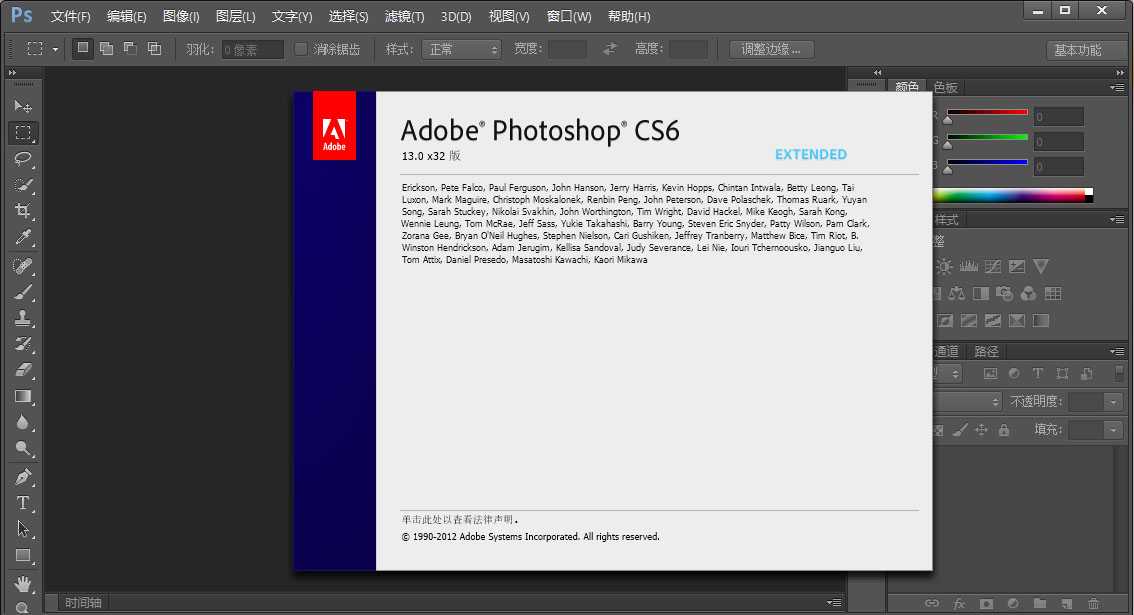Select the Eyedropper tool
This screenshot has height=615, width=1134.
pos(23,237)
